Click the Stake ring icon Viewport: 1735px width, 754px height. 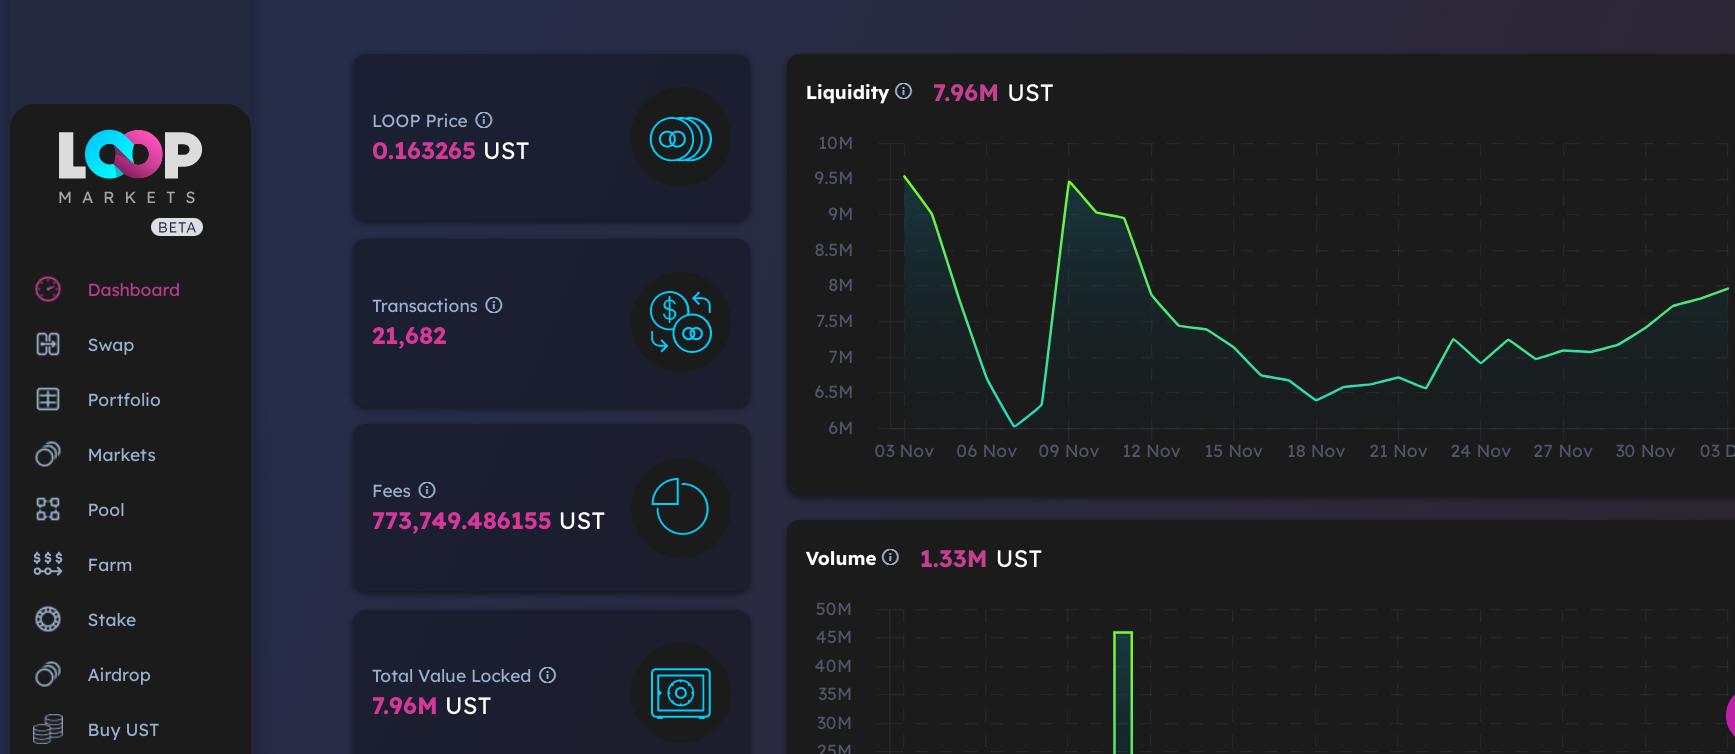pyautogui.click(x=48, y=619)
